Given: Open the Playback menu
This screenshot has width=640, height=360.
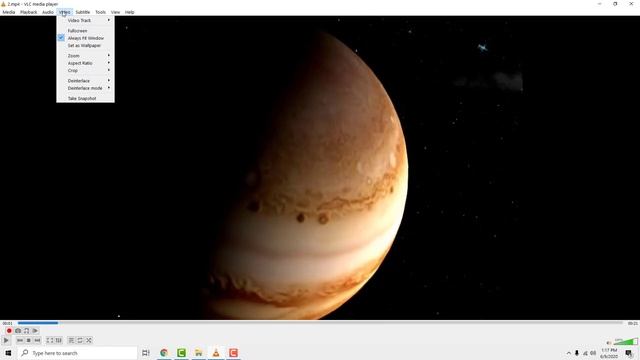Looking at the screenshot, I should (29, 12).
